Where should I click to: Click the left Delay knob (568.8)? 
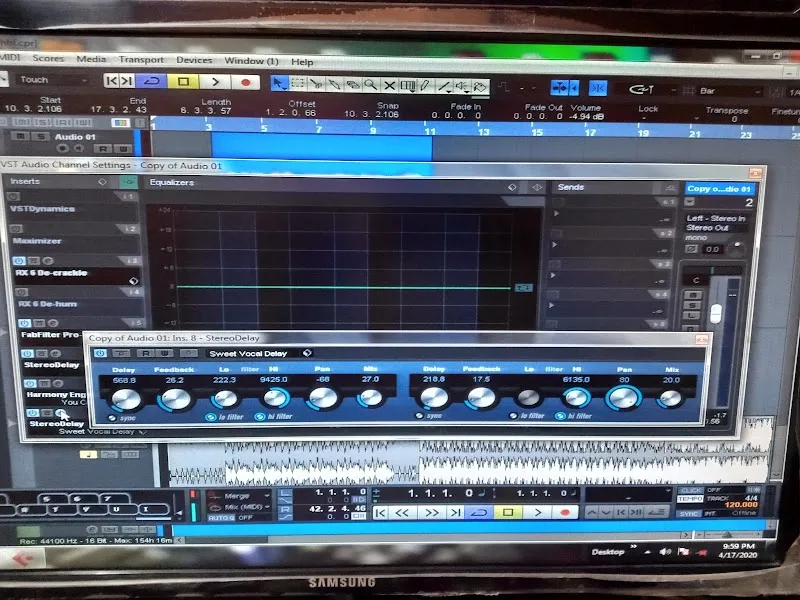tap(126, 399)
